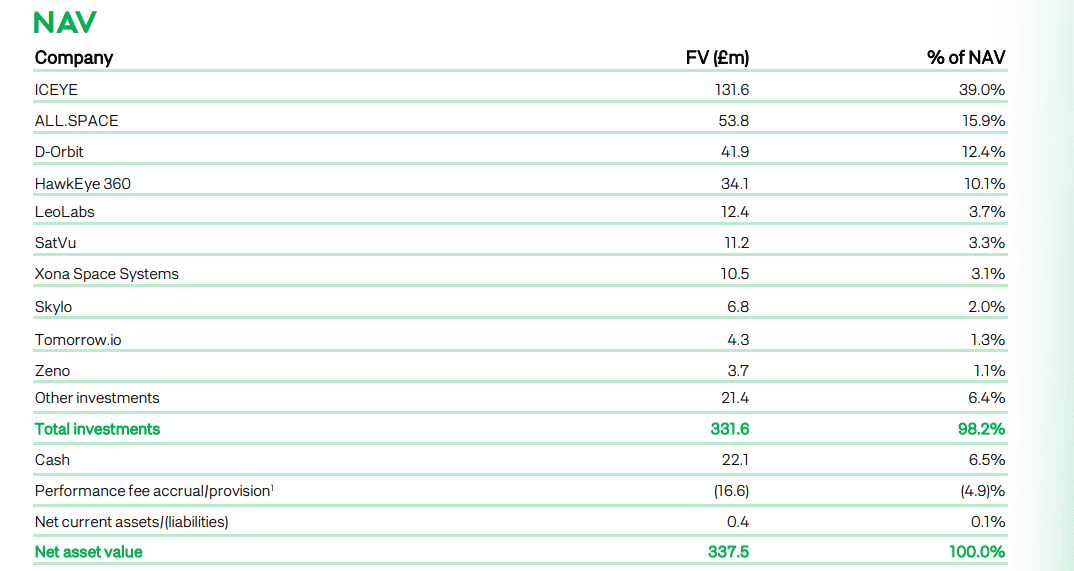Image resolution: width=1074 pixels, height=571 pixels.
Task: Click the D-Orbit company name
Action: (60, 152)
